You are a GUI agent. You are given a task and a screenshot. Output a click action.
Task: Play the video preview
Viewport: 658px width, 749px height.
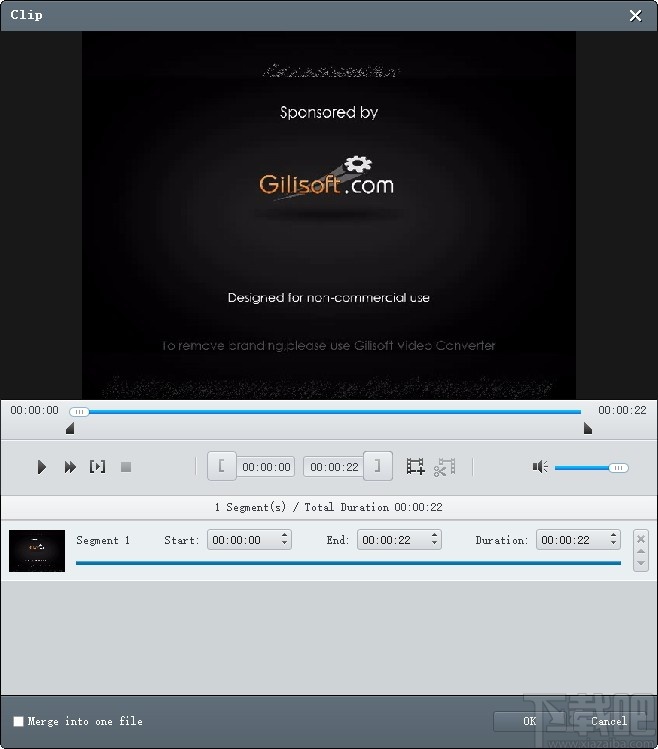pyautogui.click(x=42, y=467)
